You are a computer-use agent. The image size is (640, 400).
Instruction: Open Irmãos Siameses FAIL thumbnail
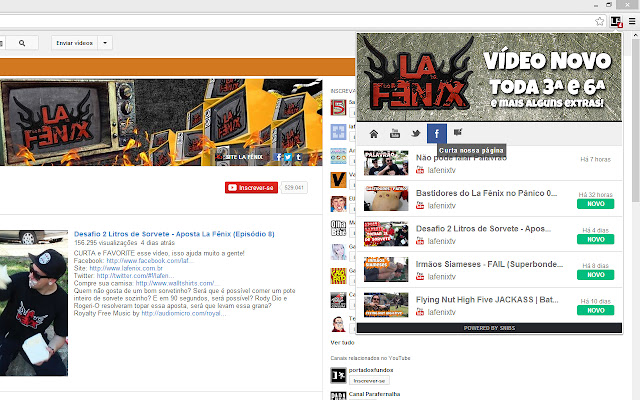click(x=386, y=269)
